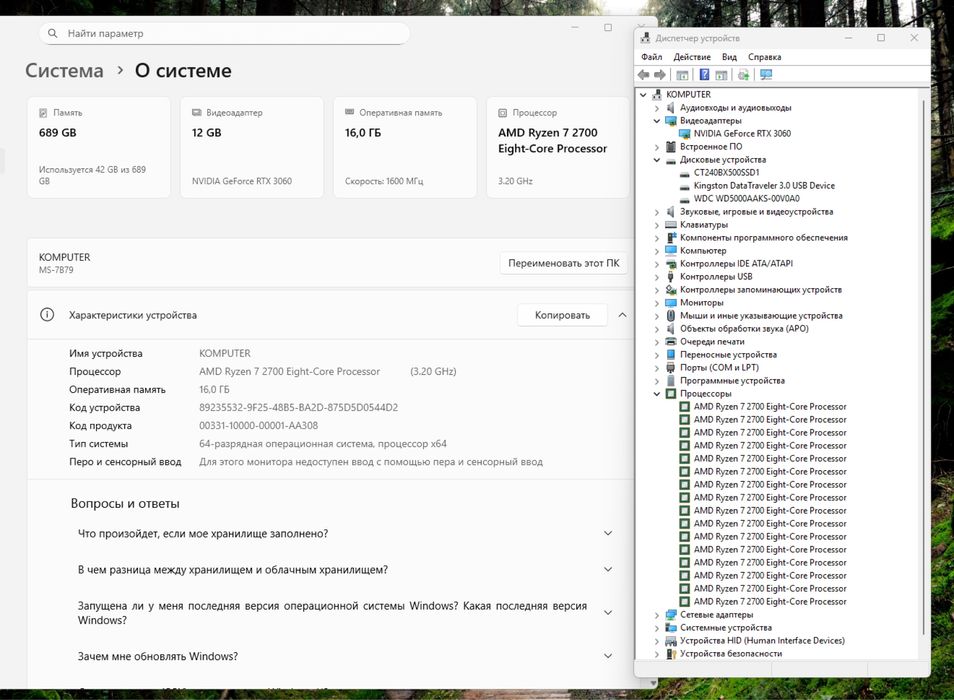Click the Device Manager vertical scrollbar
The image size is (954, 700).
point(924,369)
